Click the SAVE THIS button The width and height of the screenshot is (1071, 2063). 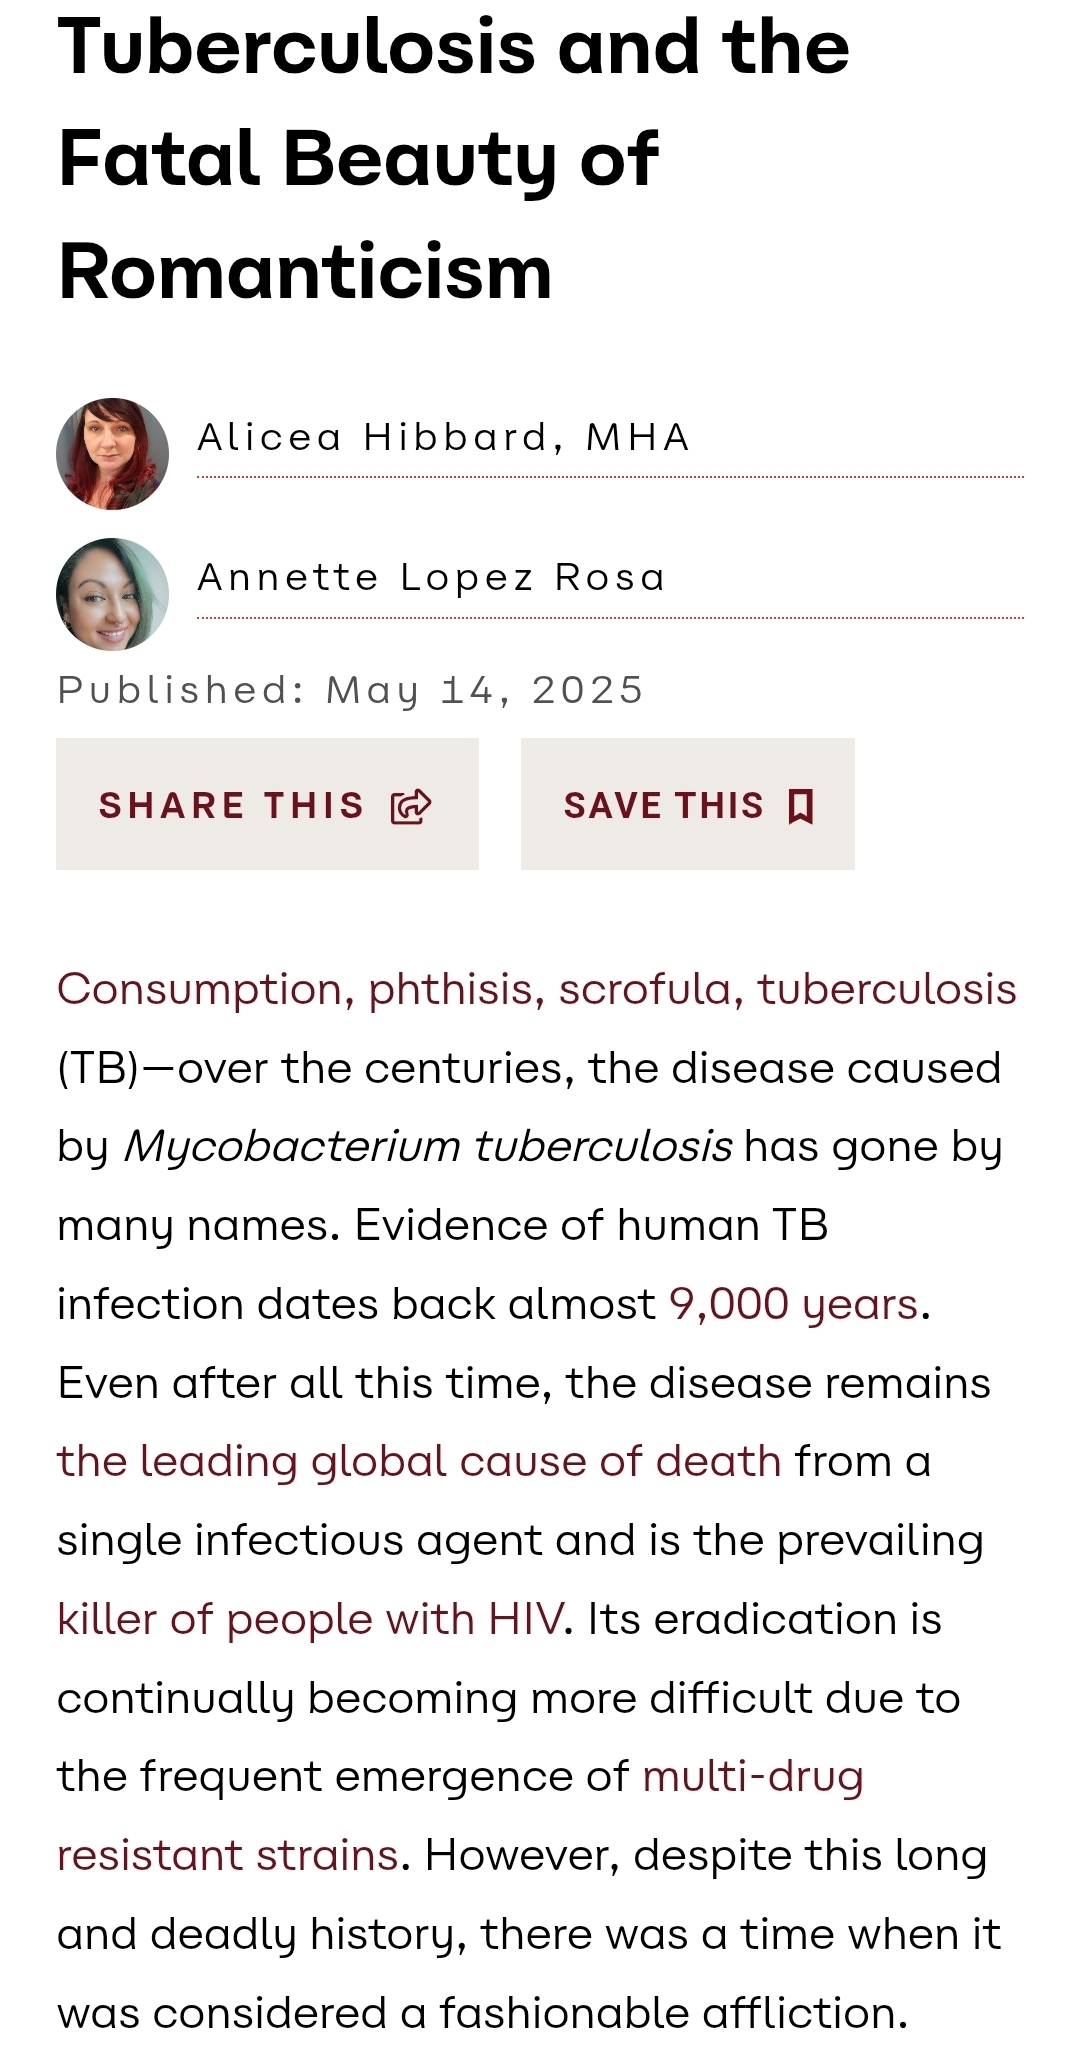[x=688, y=804]
